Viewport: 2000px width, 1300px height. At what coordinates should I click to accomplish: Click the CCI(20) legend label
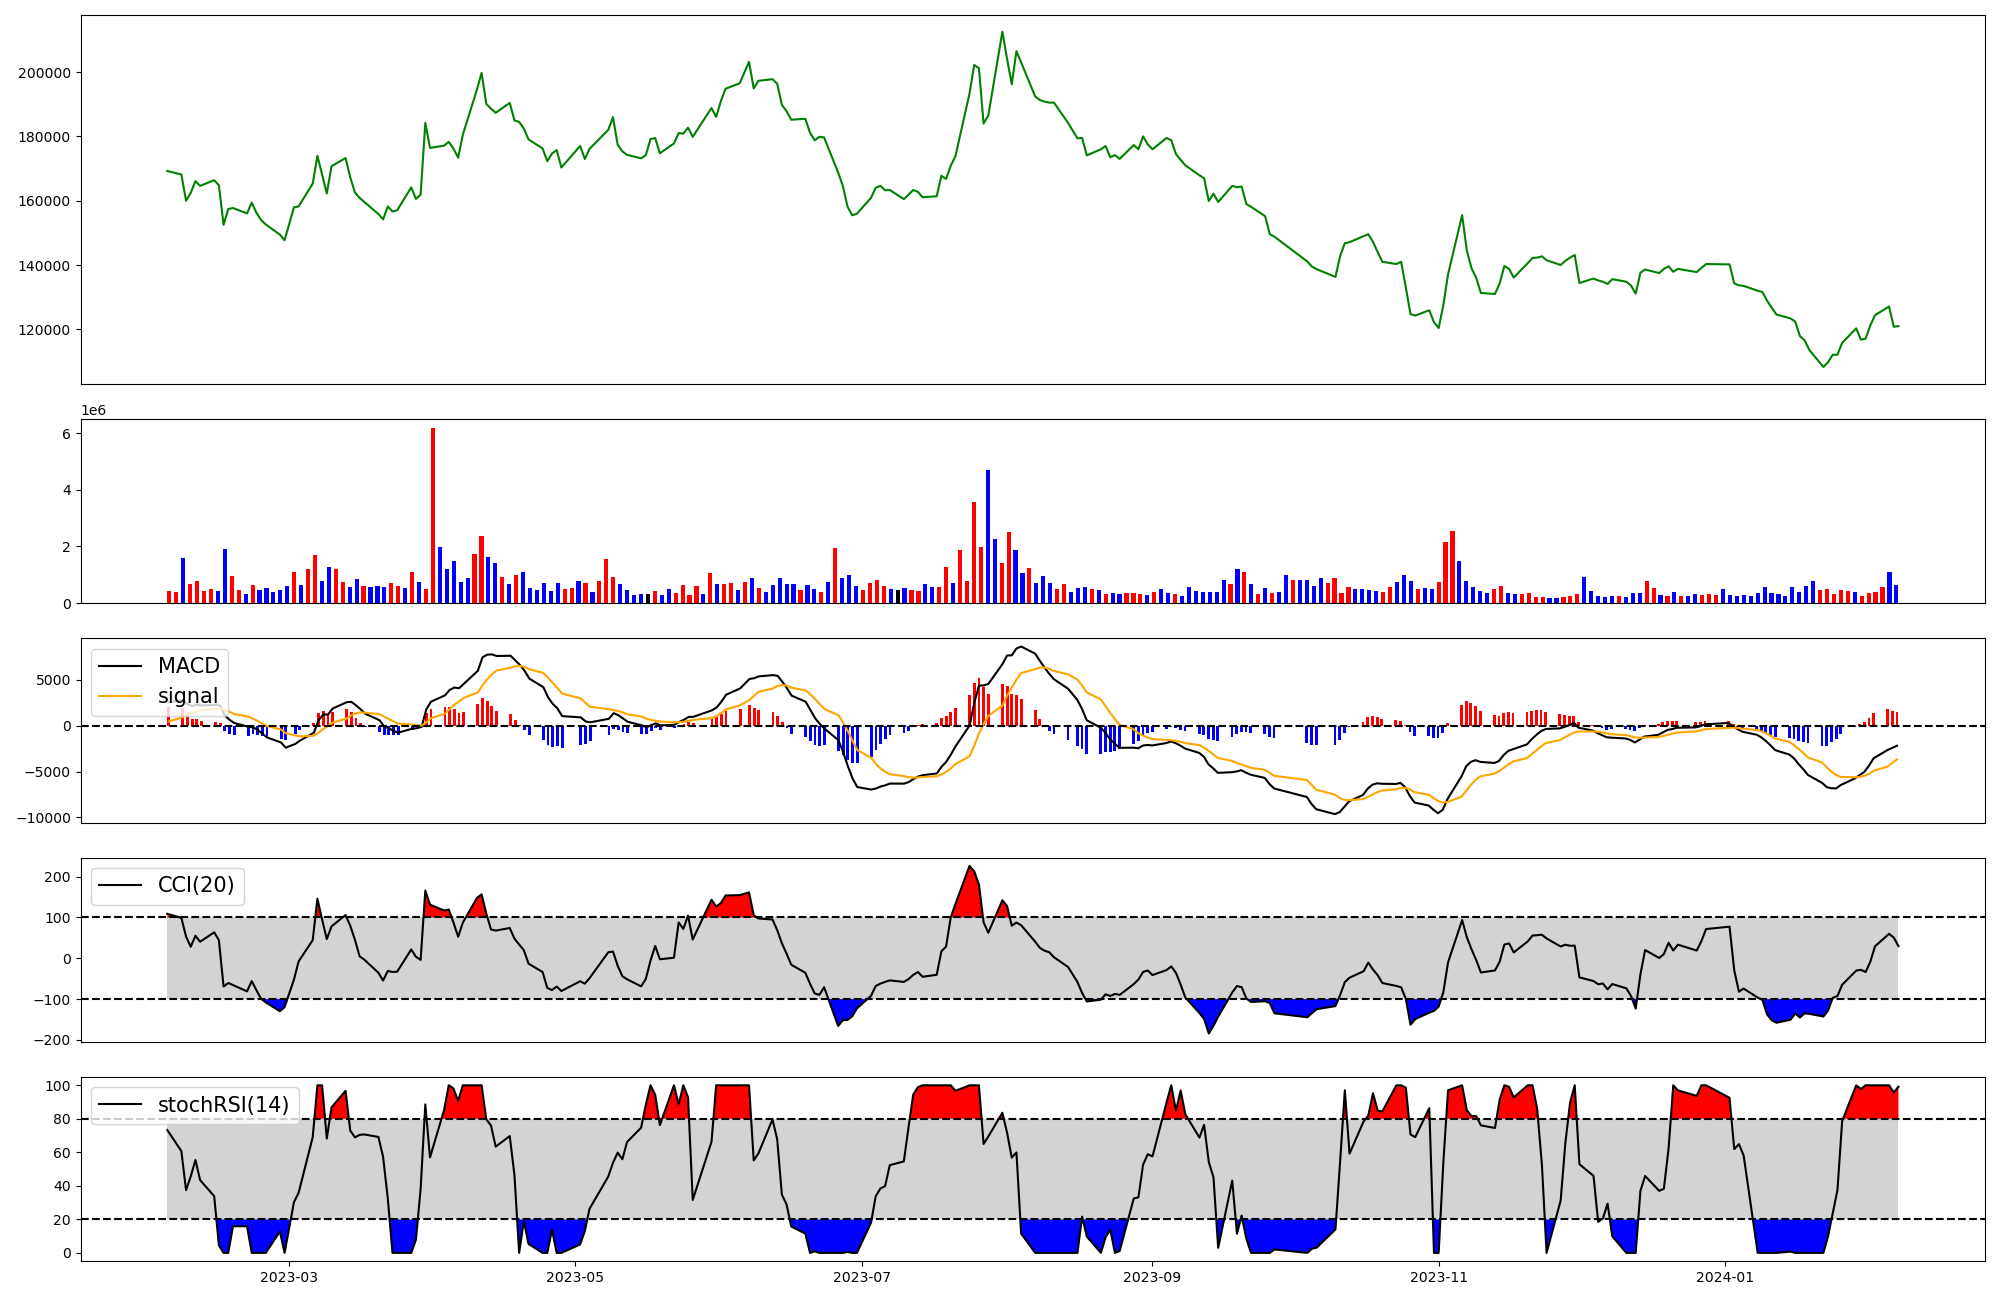tap(196, 885)
